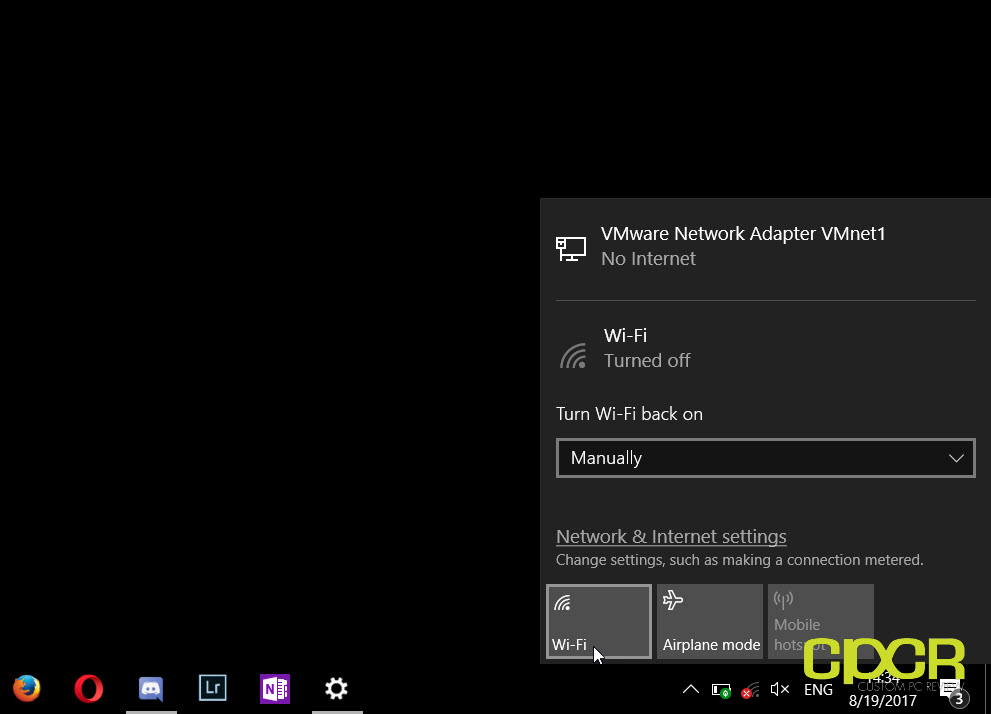Expand hidden icons with the tray chevron

point(691,690)
